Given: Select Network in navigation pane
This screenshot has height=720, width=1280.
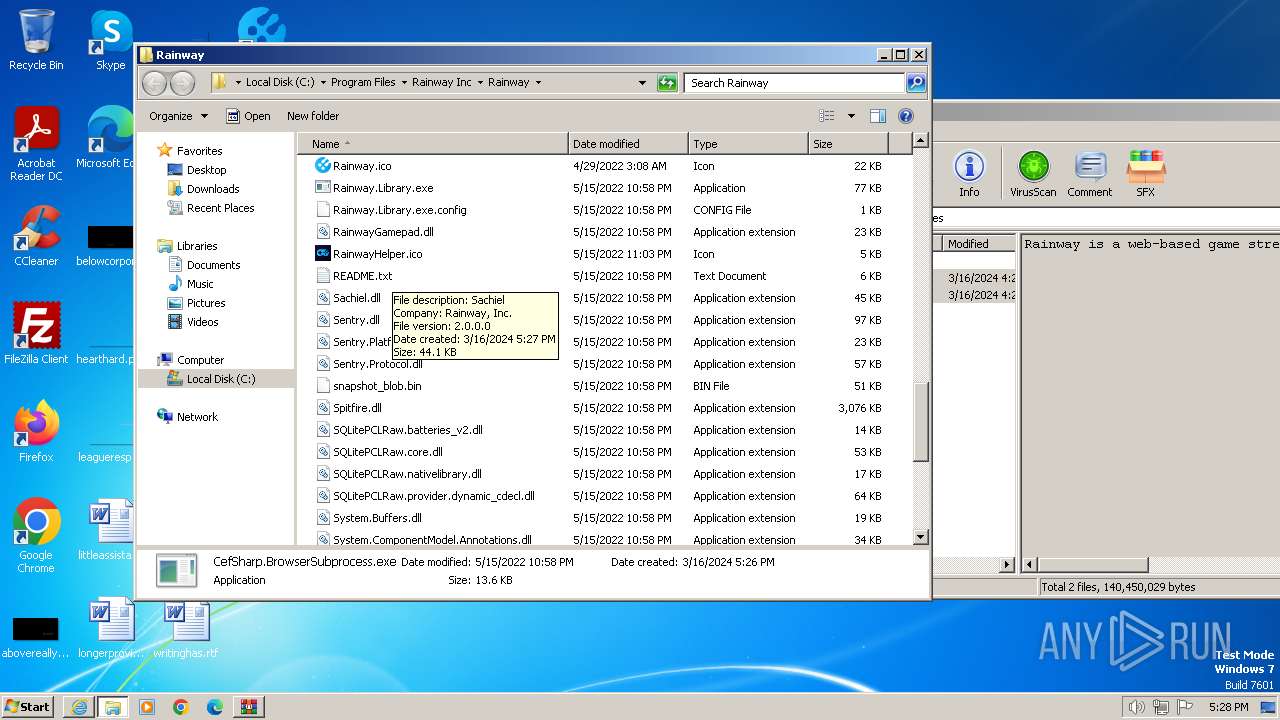Looking at the screenshot, I should coord(197,417).
